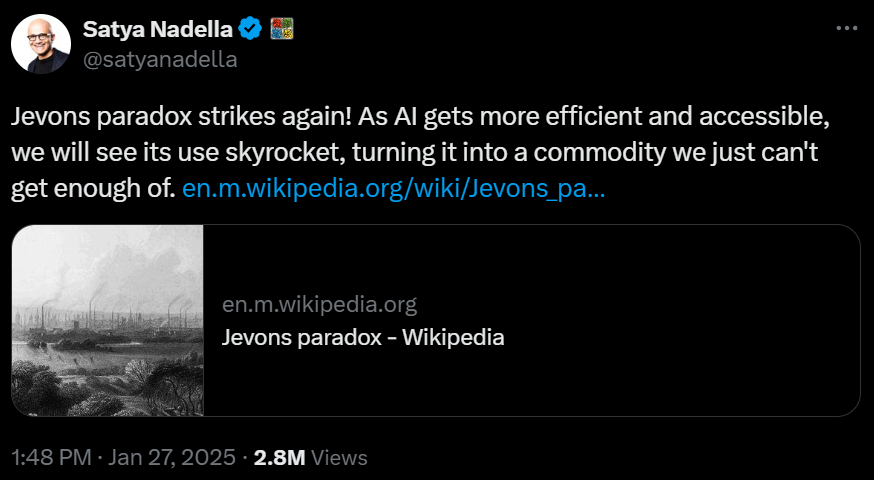Click the 2.8M view count number
Viewport: 874px width, 480px height.
pyautogui.click(x=280, y=457)
